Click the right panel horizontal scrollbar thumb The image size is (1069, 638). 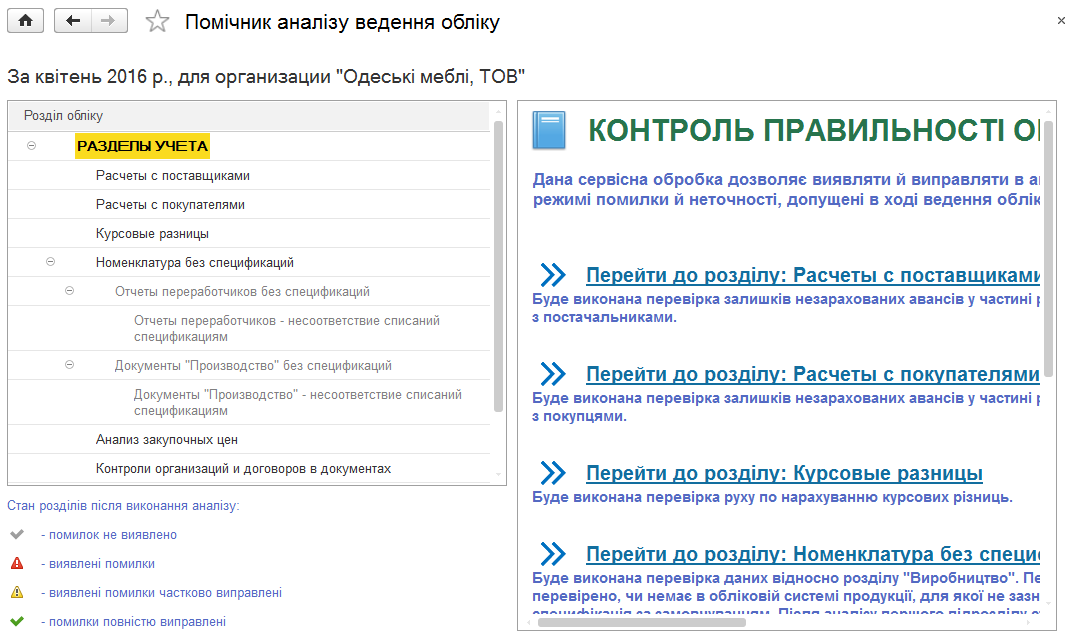coord(642,622)
